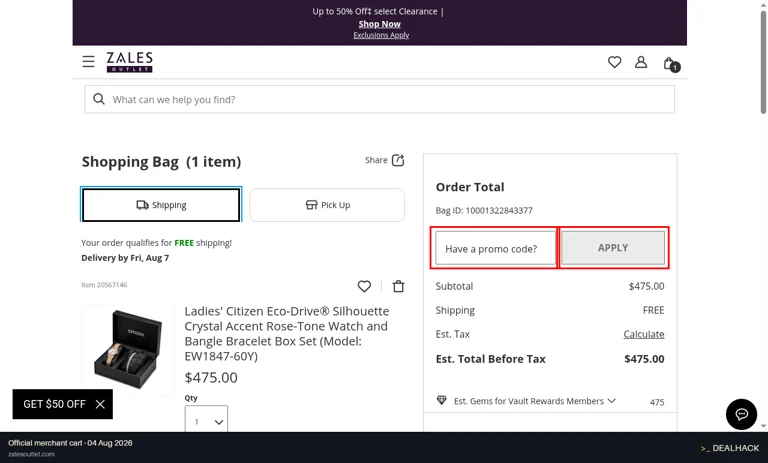Click the Share text label
Image resolution: width=768 pixels, height=463 pixels.
(x=376, y=160)
